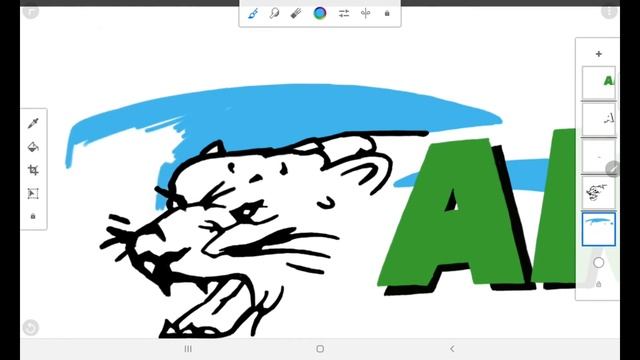Add a new layer with plus icon
Screen dimensions: 640x360
[599, 53]
